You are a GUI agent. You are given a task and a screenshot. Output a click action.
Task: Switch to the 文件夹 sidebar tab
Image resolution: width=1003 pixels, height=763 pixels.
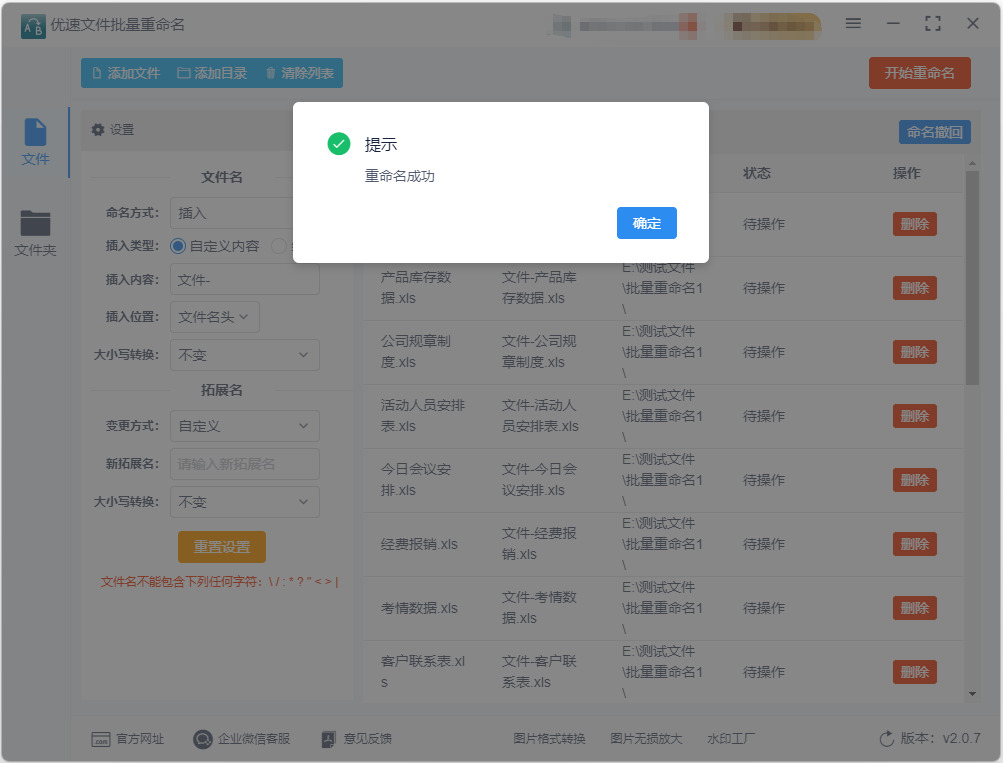point(35,233)
